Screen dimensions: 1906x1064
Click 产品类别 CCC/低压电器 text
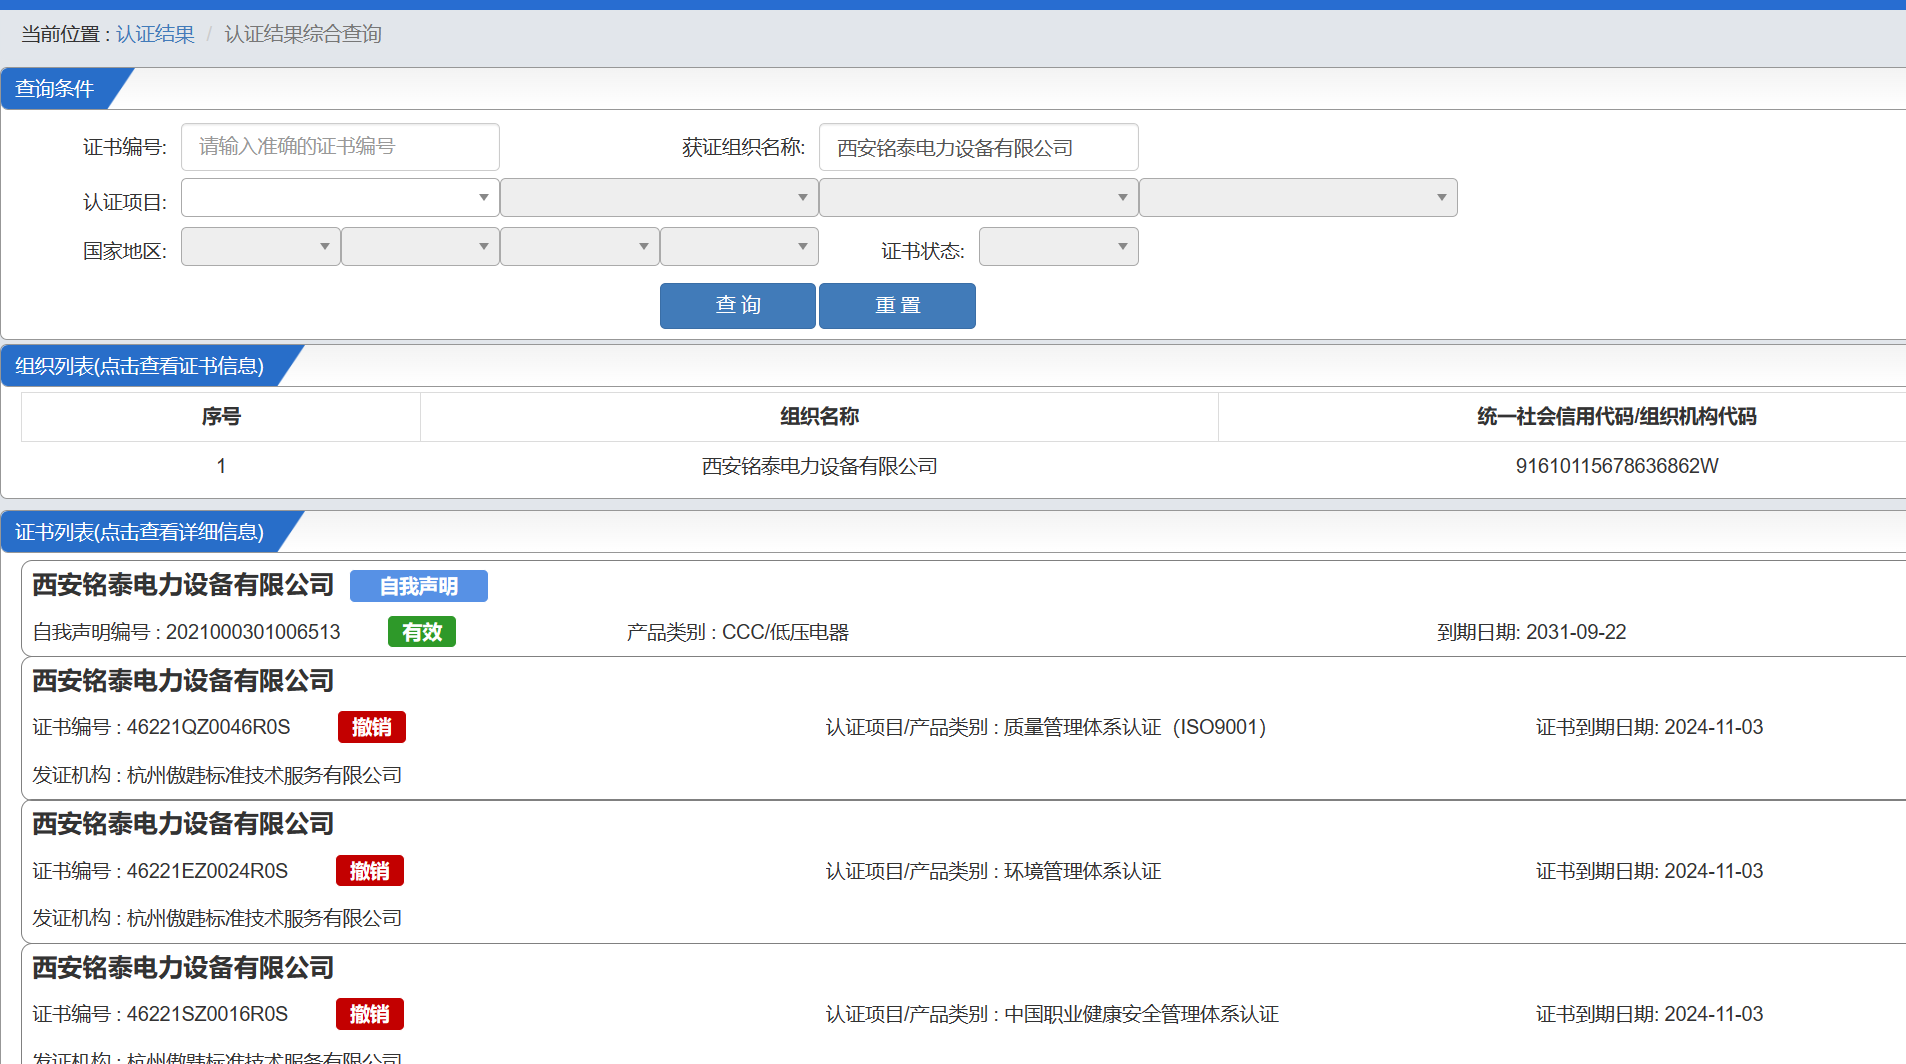point(738,632)
